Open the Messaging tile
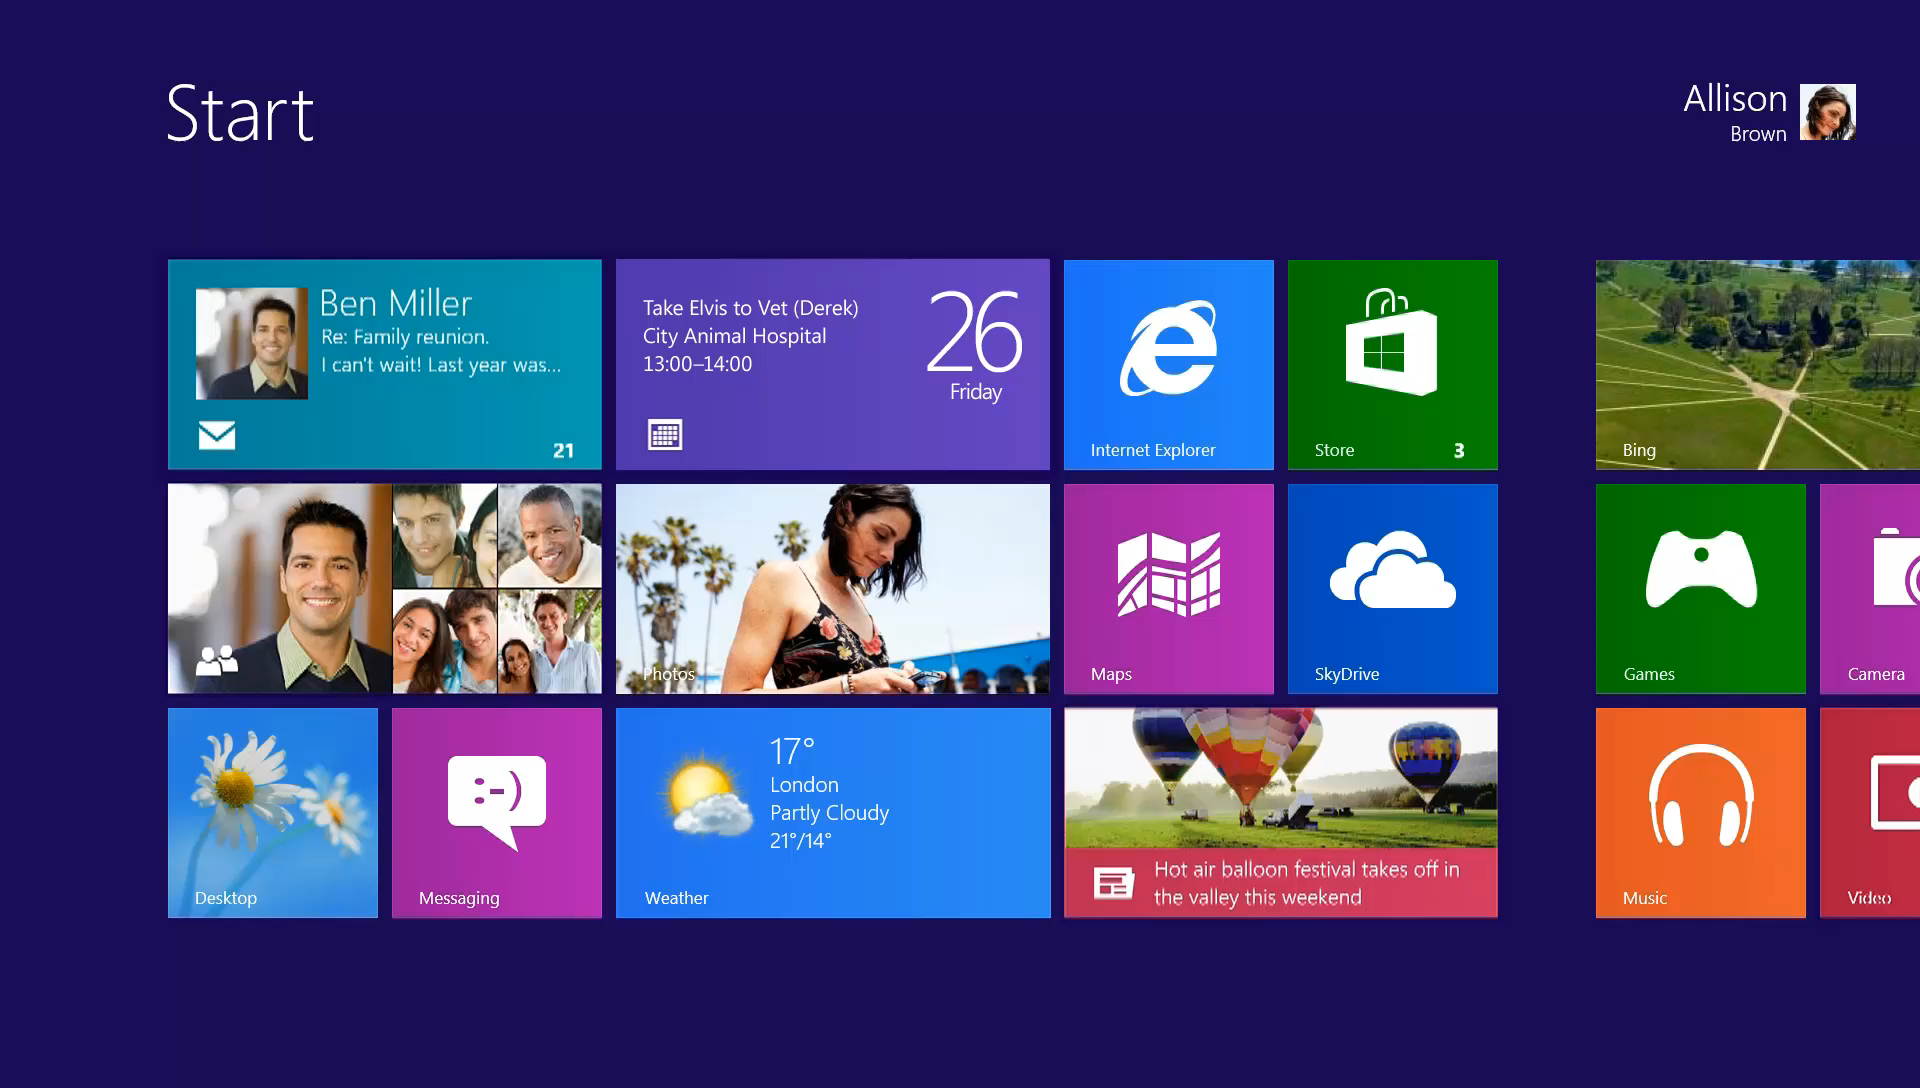1920x1088 pixels. coord(496,812)
